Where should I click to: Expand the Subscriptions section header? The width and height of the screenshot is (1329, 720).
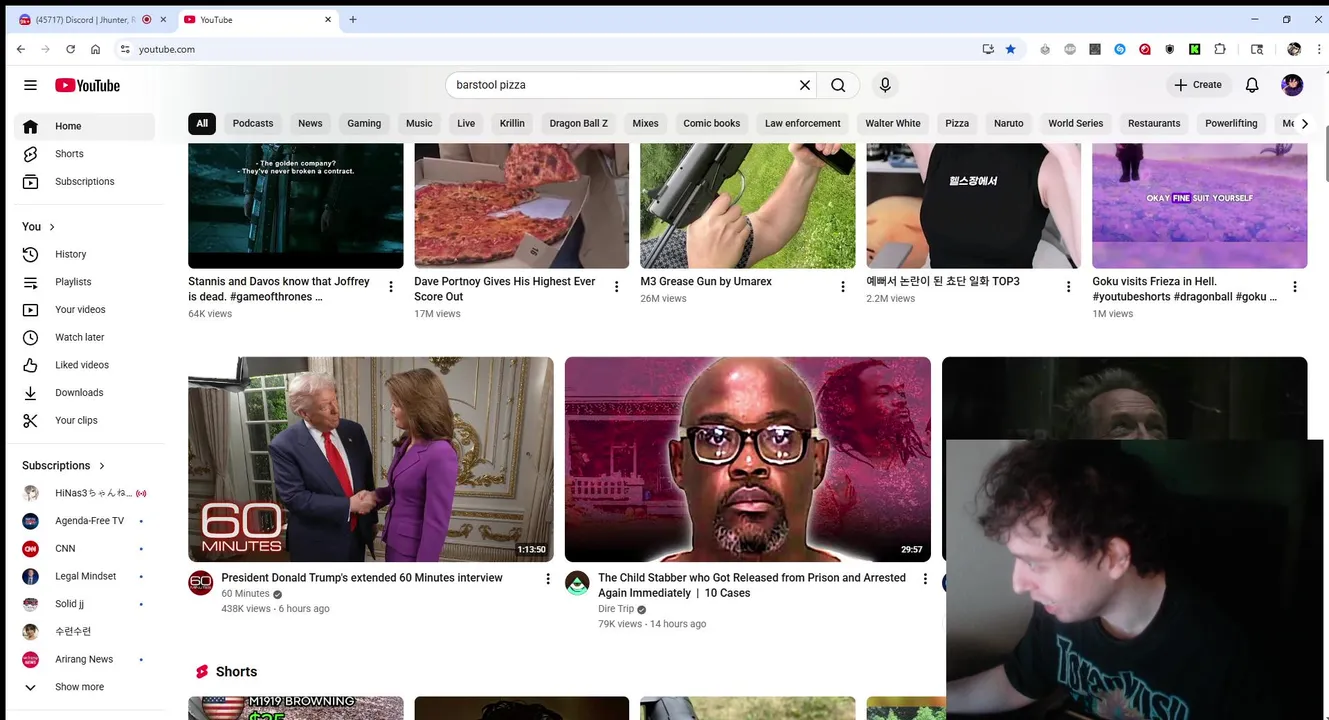[x=64, y=466]
